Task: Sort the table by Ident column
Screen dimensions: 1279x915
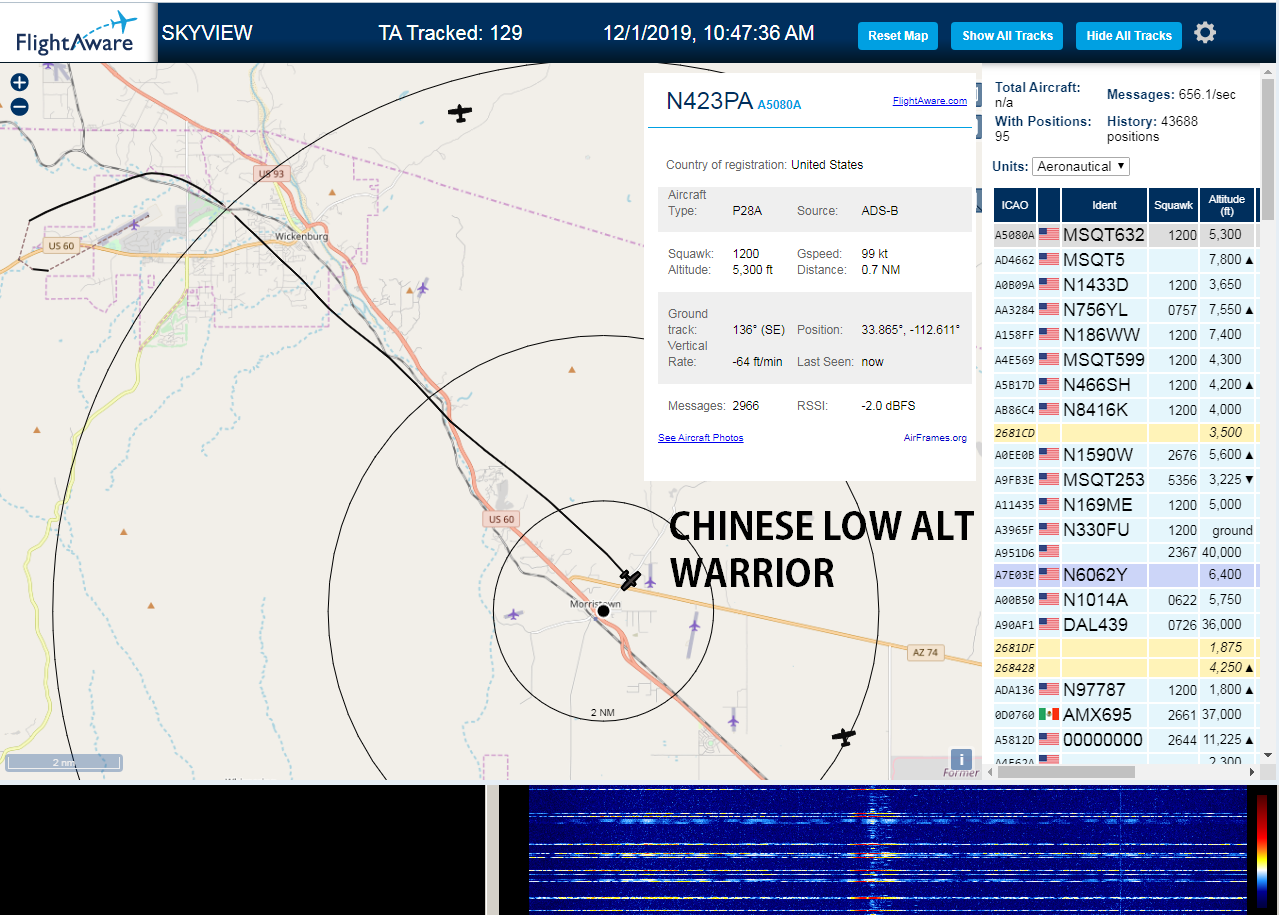Action: 1104,205
